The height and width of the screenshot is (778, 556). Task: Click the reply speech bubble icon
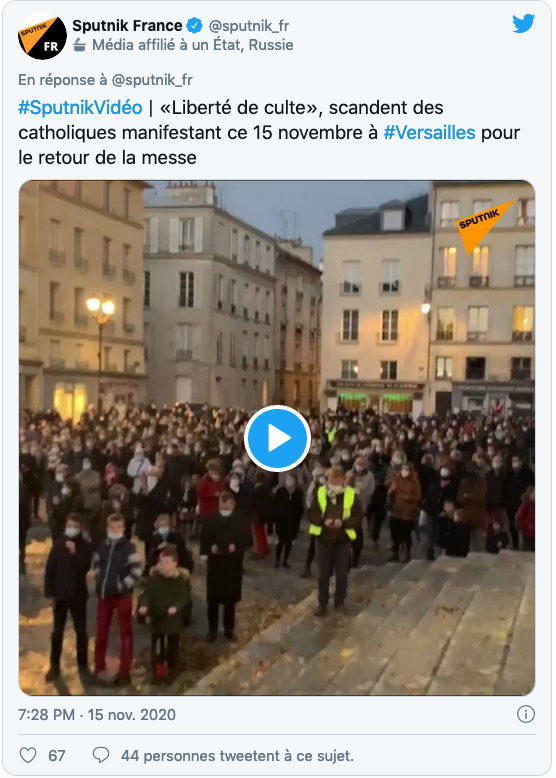click(x=101, y=755)
